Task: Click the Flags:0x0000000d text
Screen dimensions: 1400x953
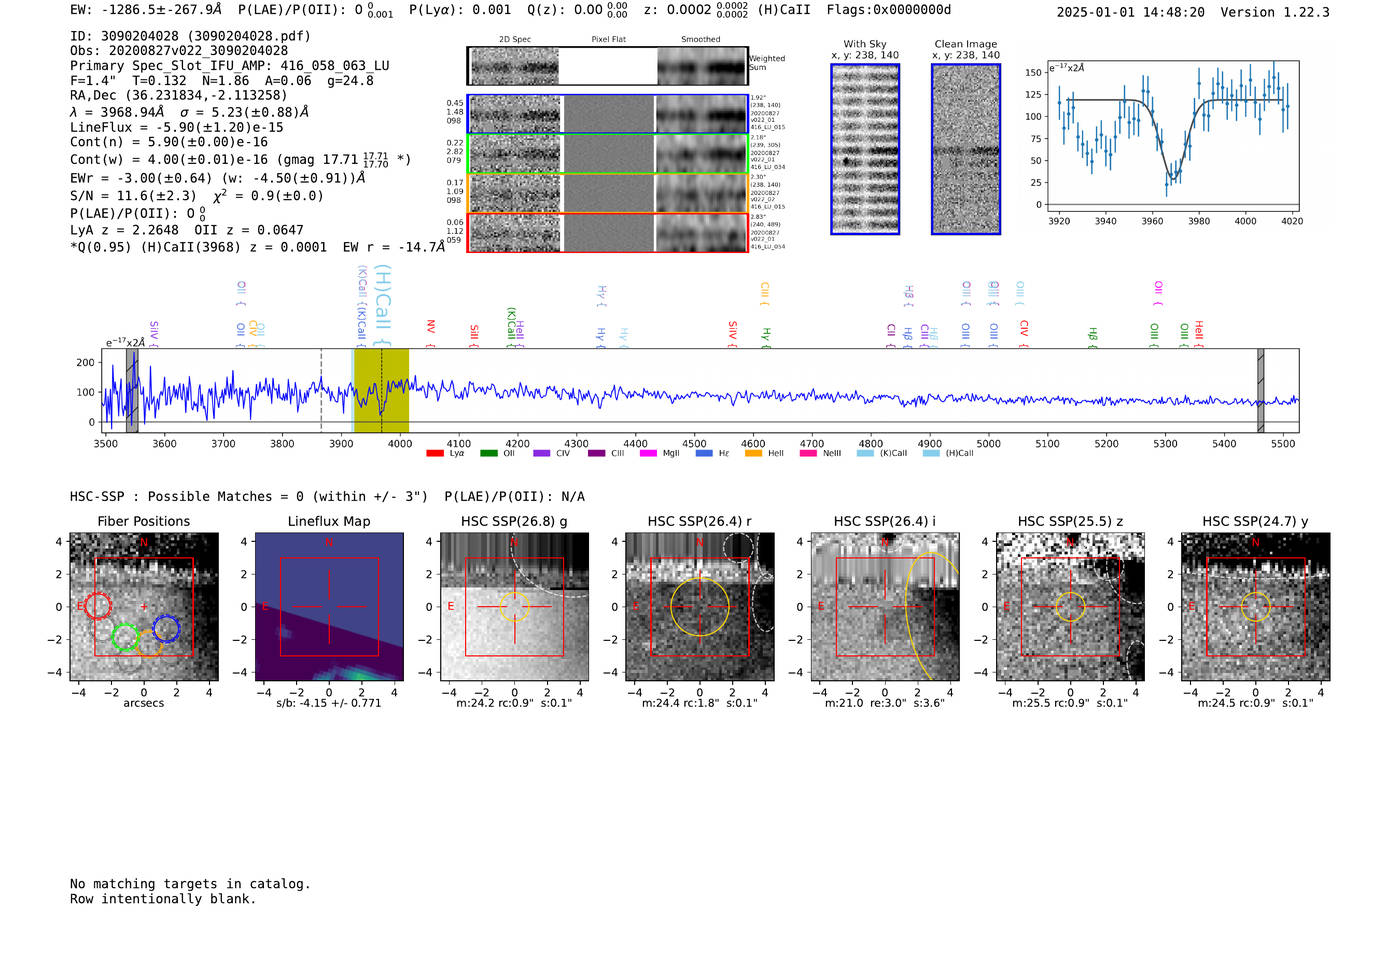Action: click(889, 10)
